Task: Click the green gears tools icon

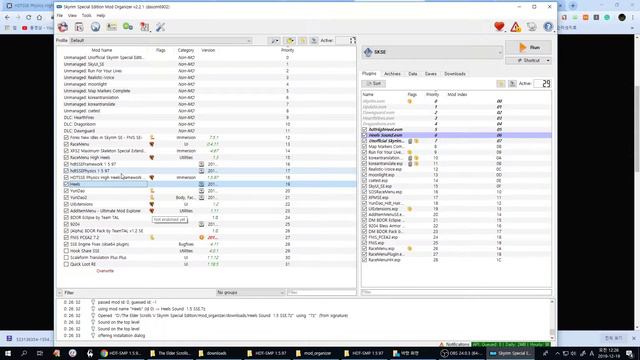Action: click(x=128, y=27)
